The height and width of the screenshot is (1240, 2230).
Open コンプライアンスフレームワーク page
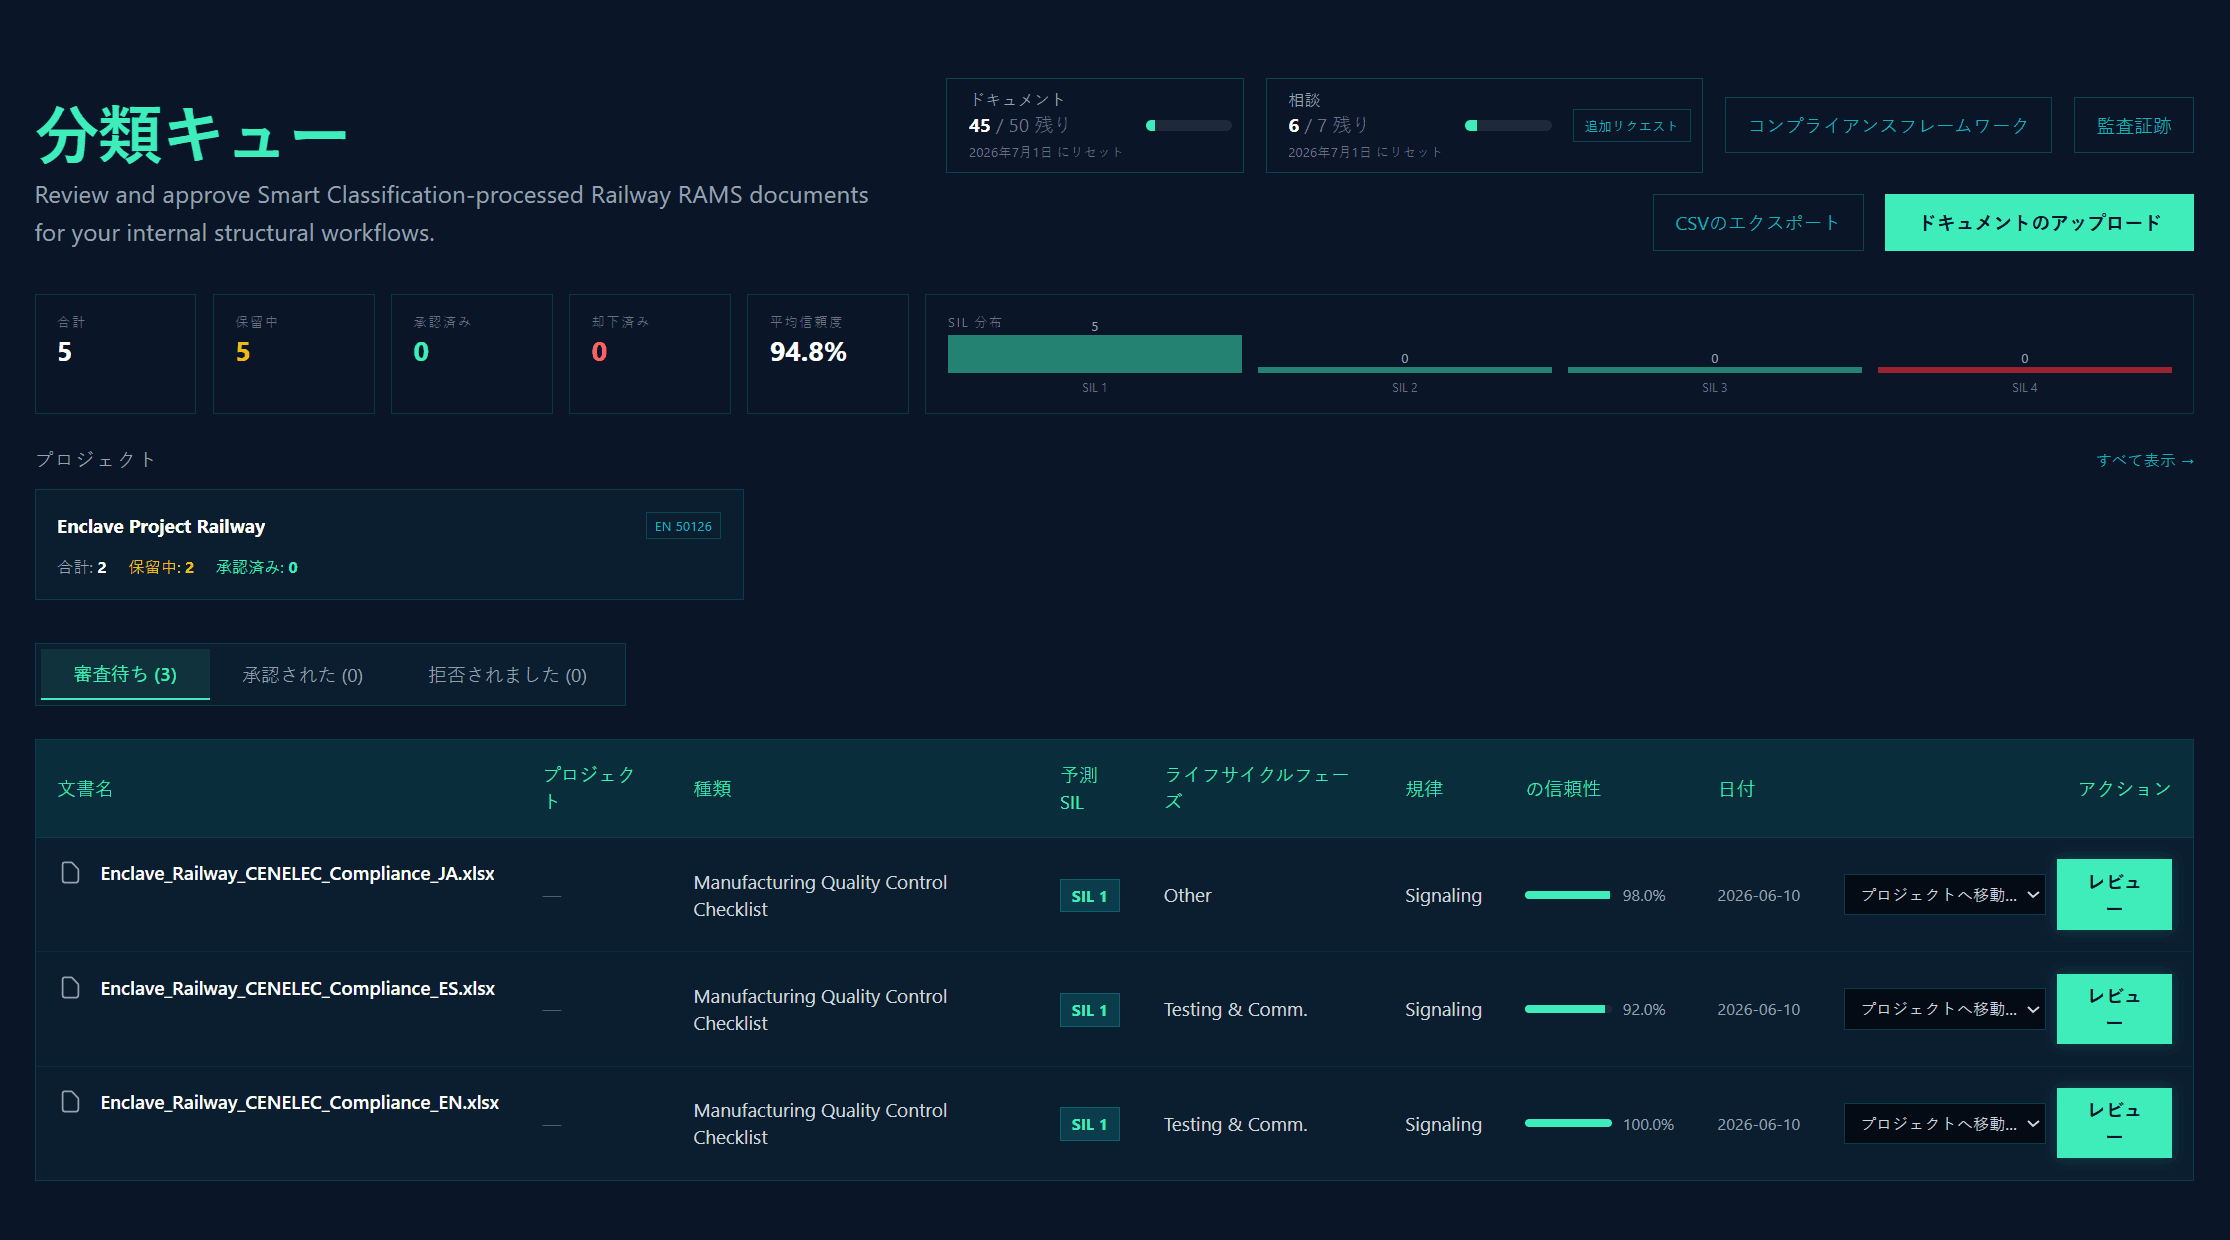(1888, 125)
